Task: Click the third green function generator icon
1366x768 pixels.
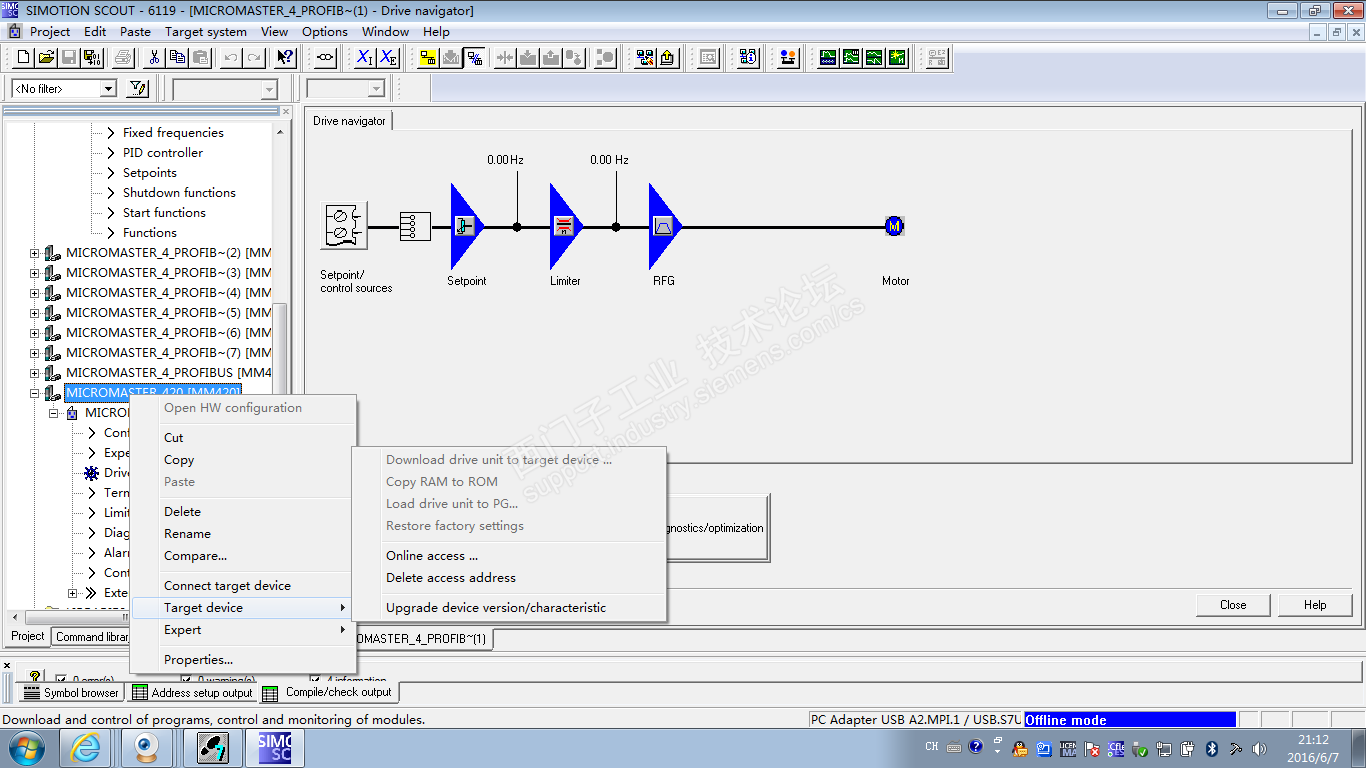Action: tap(874, 58)
